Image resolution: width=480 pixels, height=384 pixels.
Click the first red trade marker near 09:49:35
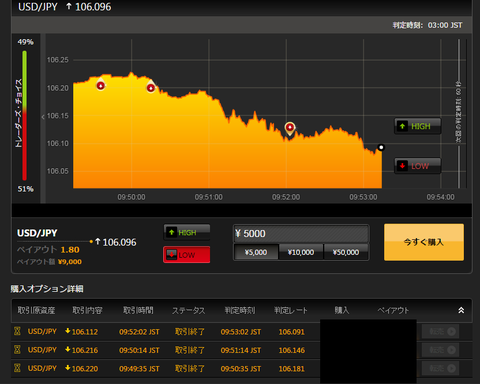pyautogui.click(x=101, y=85)
